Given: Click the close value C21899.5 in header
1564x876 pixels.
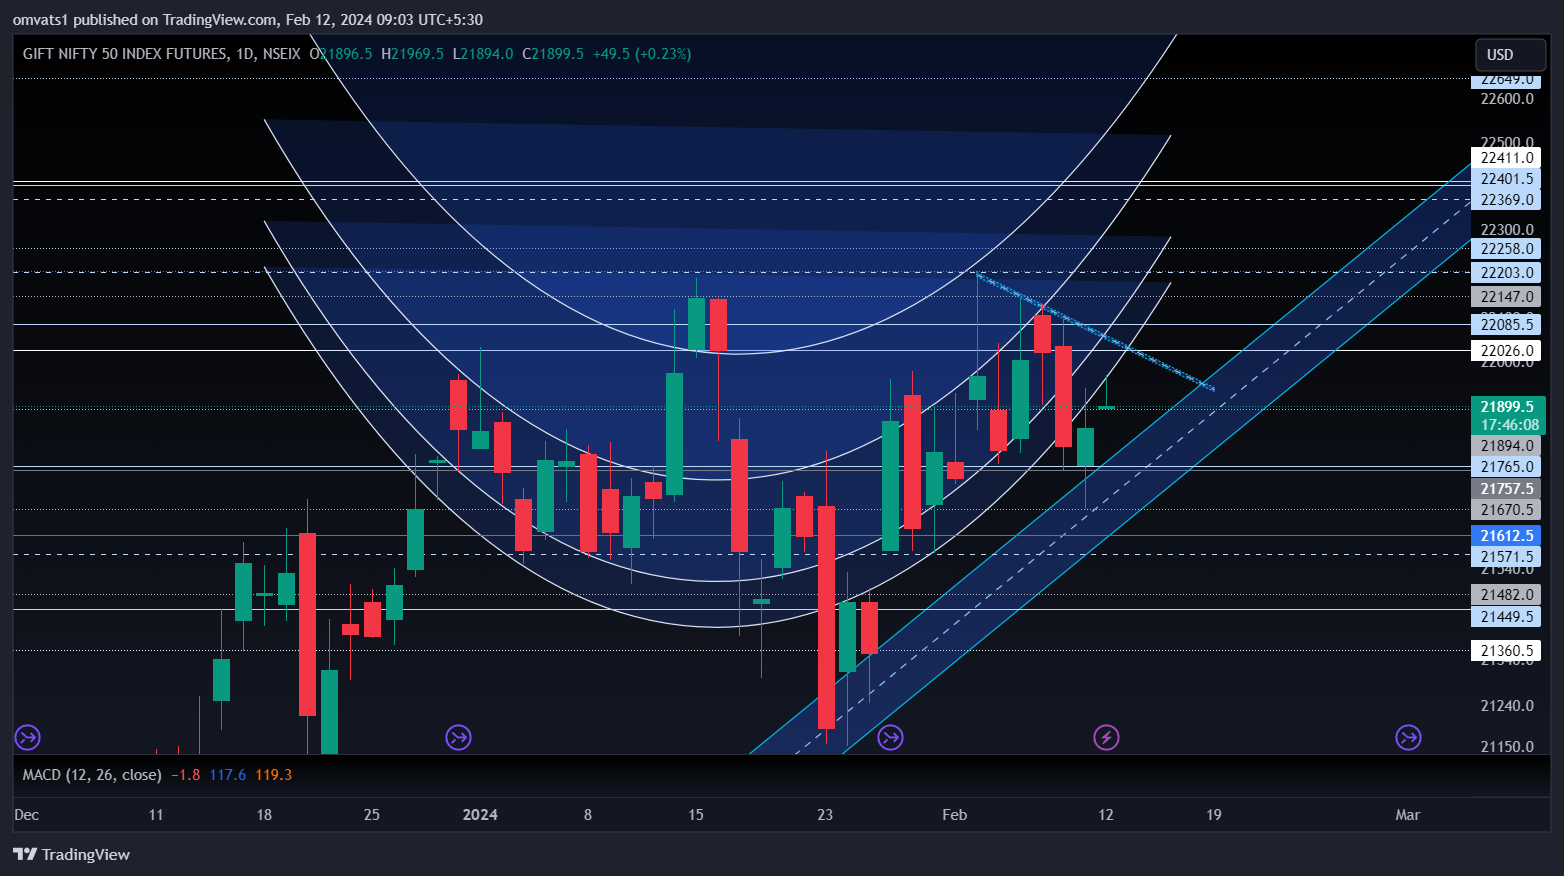Looking at the screenshot, I should click(553, 54).
